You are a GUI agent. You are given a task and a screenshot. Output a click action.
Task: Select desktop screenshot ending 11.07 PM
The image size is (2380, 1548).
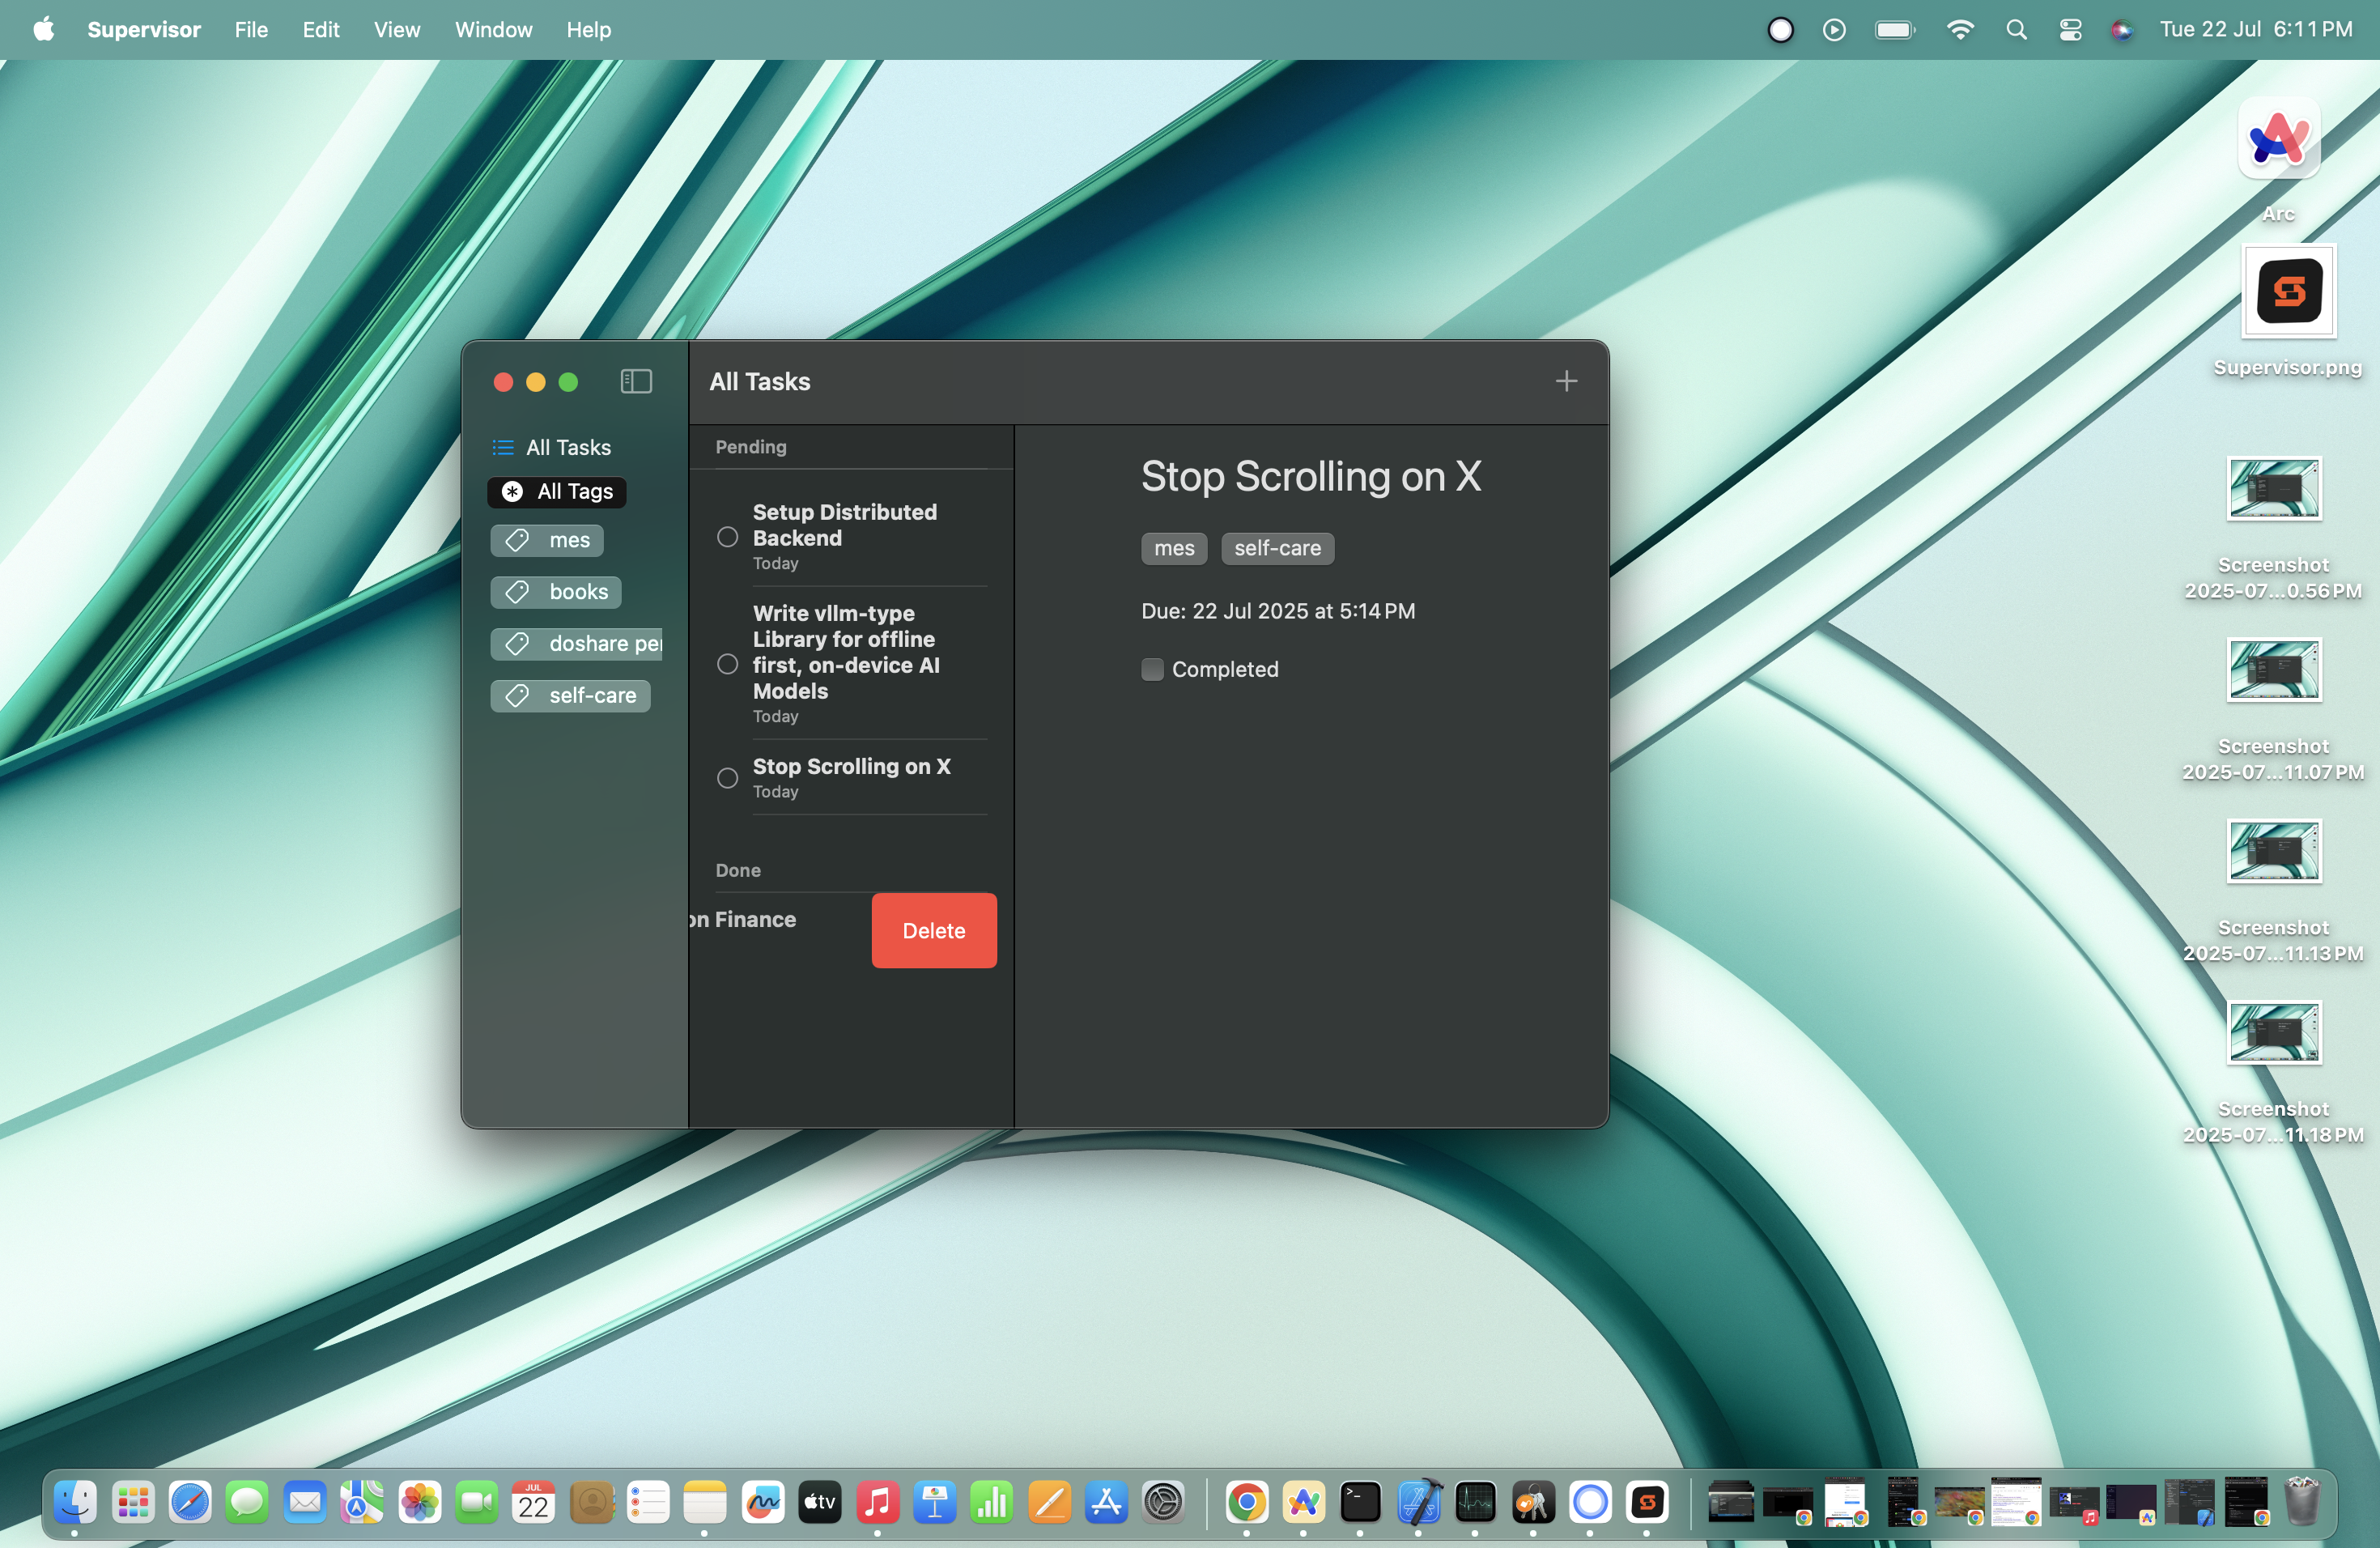2273,670
